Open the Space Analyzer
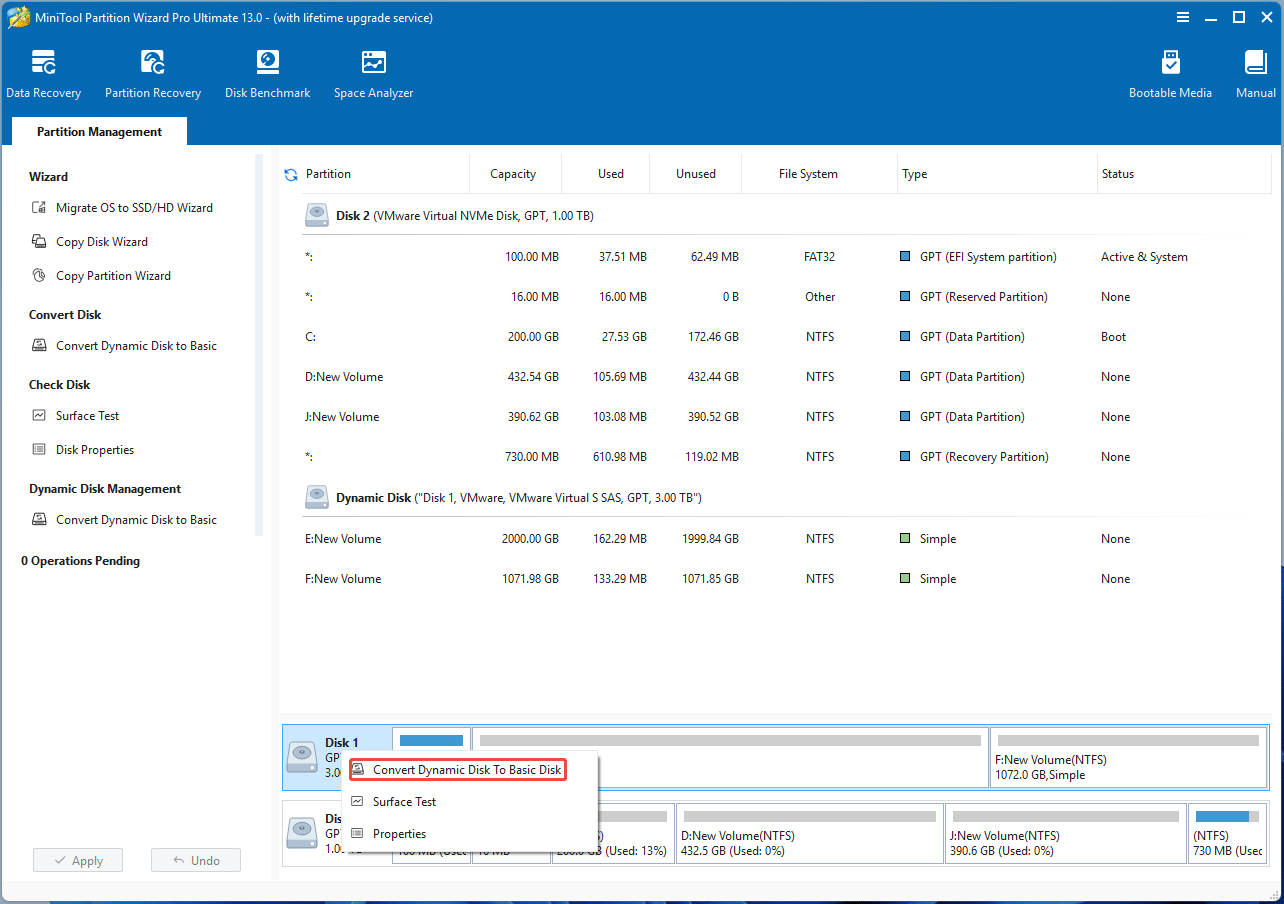Image resolution: width=1284 pixels, height=904 pixels. [373, 70]
